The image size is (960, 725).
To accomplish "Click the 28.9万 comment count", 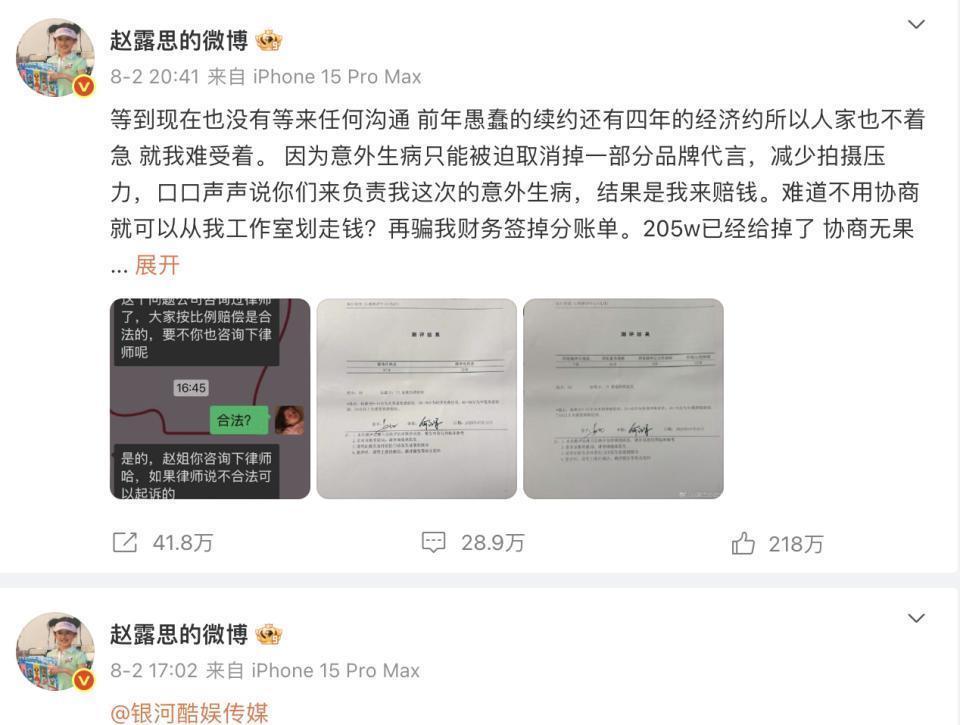I will pos(493,543).
